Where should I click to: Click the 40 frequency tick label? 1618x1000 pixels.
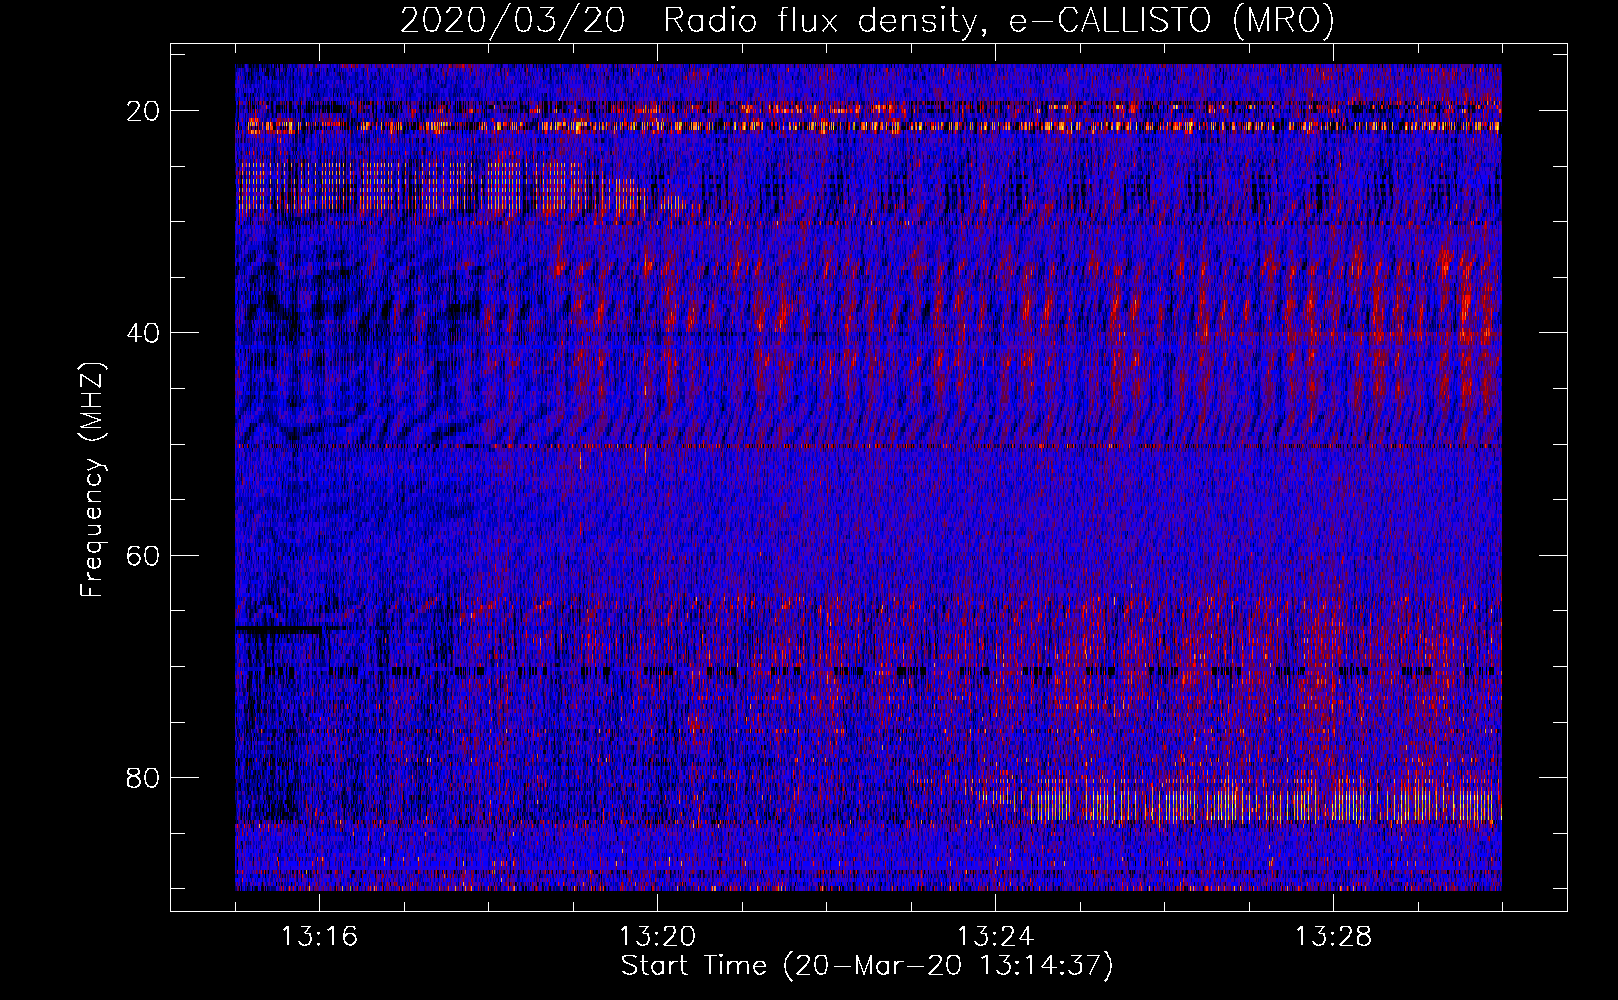coord(143,333)
